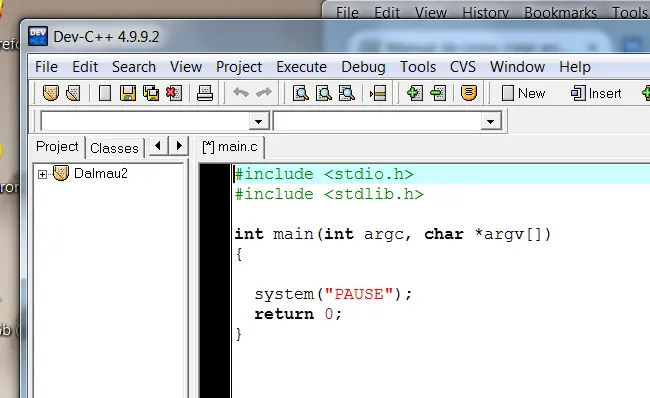The image size is (650, 398).
Task: Save file with the floppy disk icon
Action: point(128,93)
